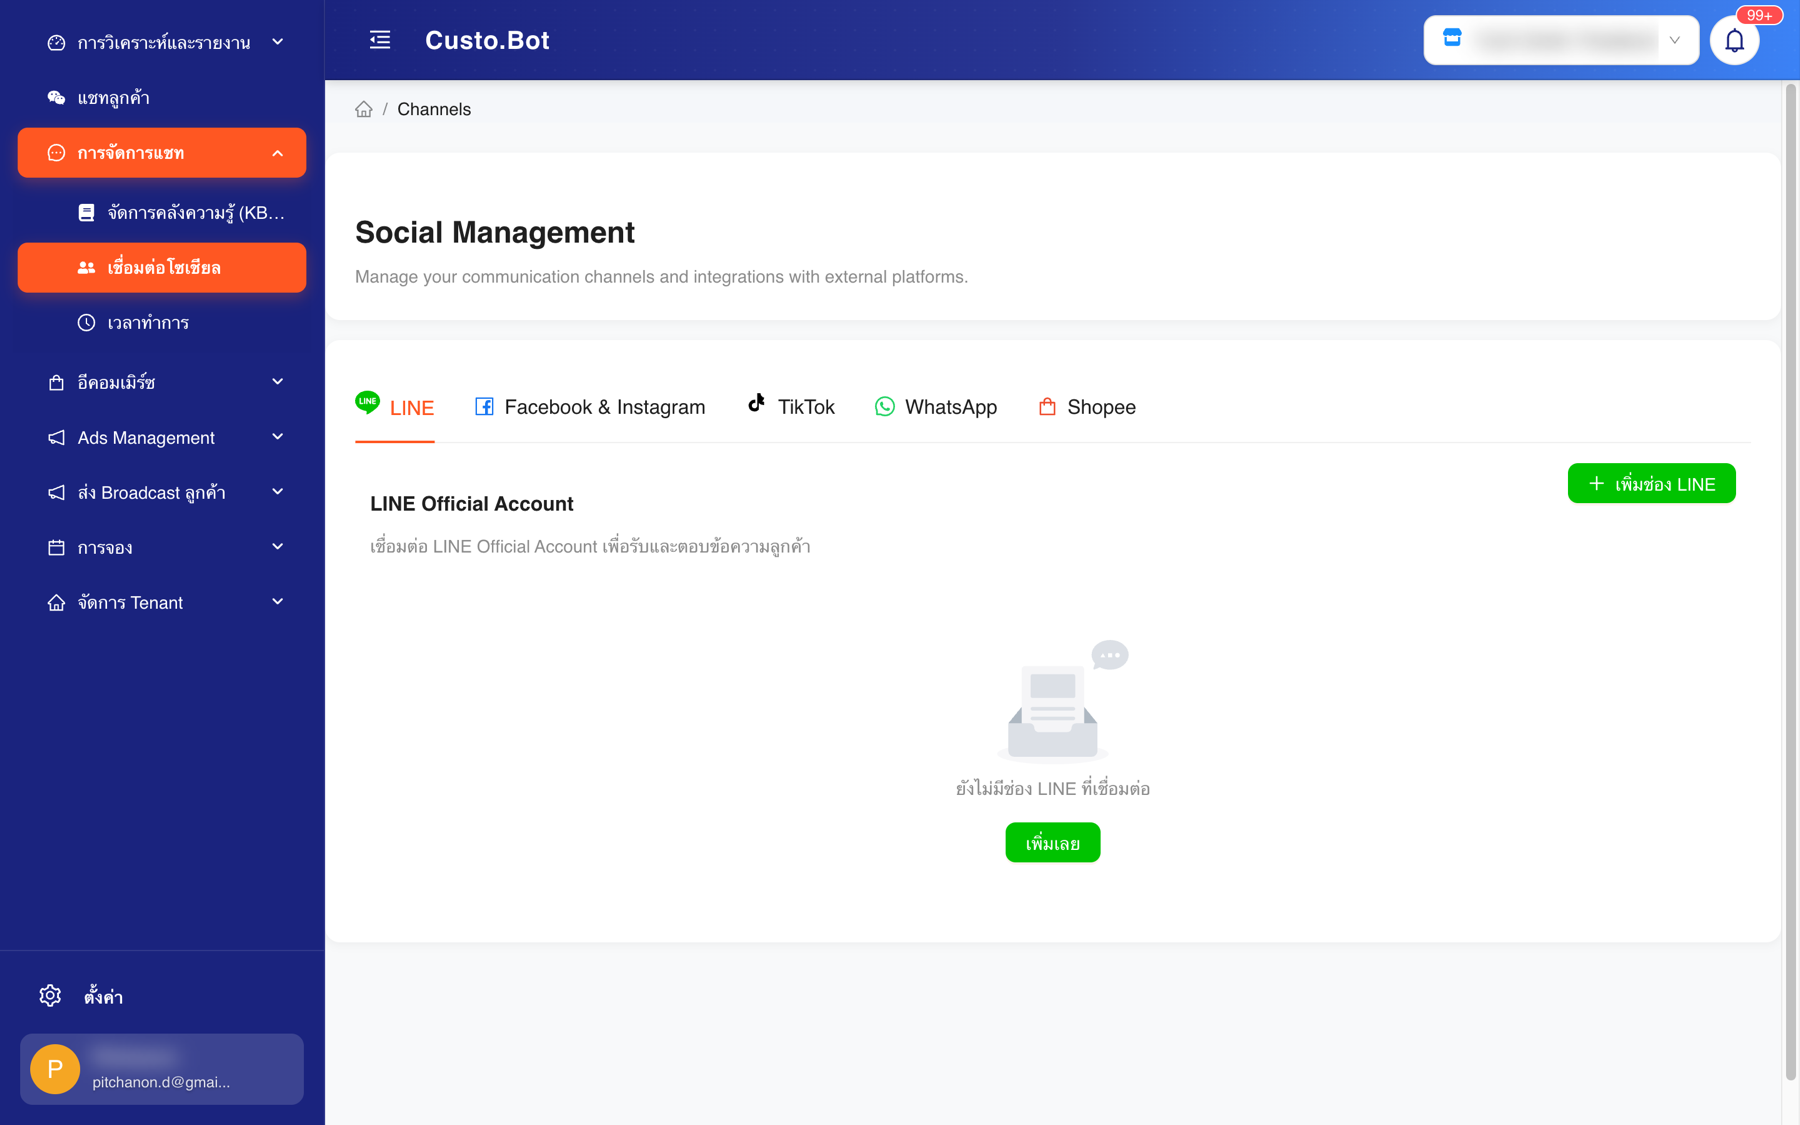1800x1125 pixels.
Task: Open settings via the gear icon
Action: (50, 996)
